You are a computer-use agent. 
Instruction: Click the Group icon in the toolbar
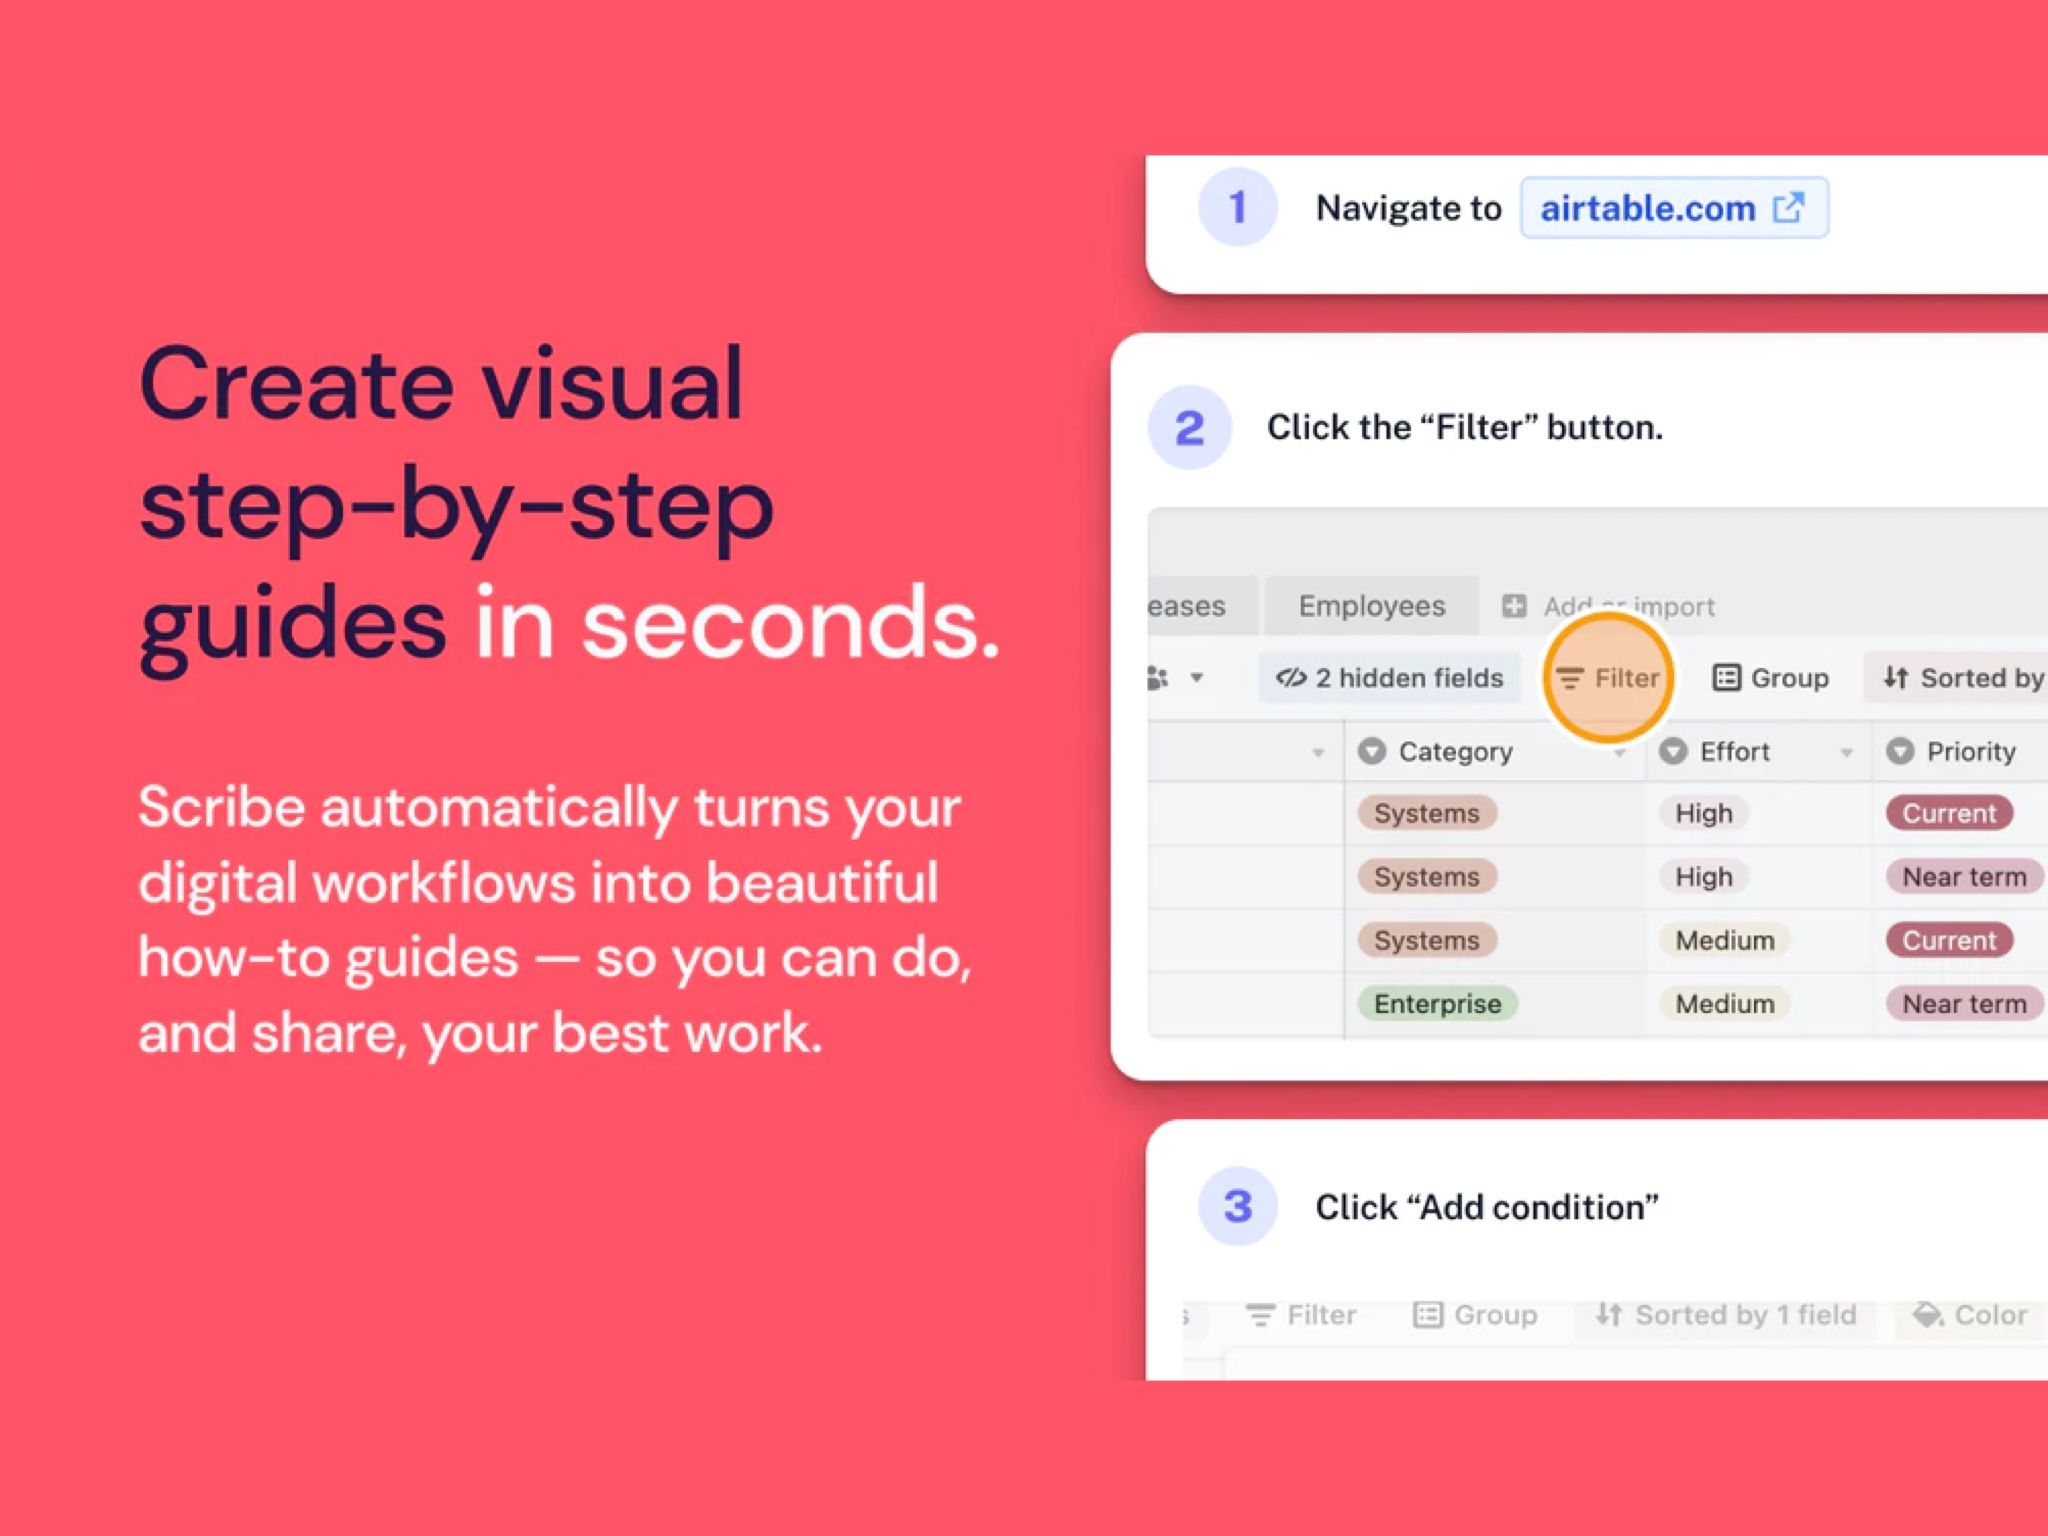click(1727, 677)
